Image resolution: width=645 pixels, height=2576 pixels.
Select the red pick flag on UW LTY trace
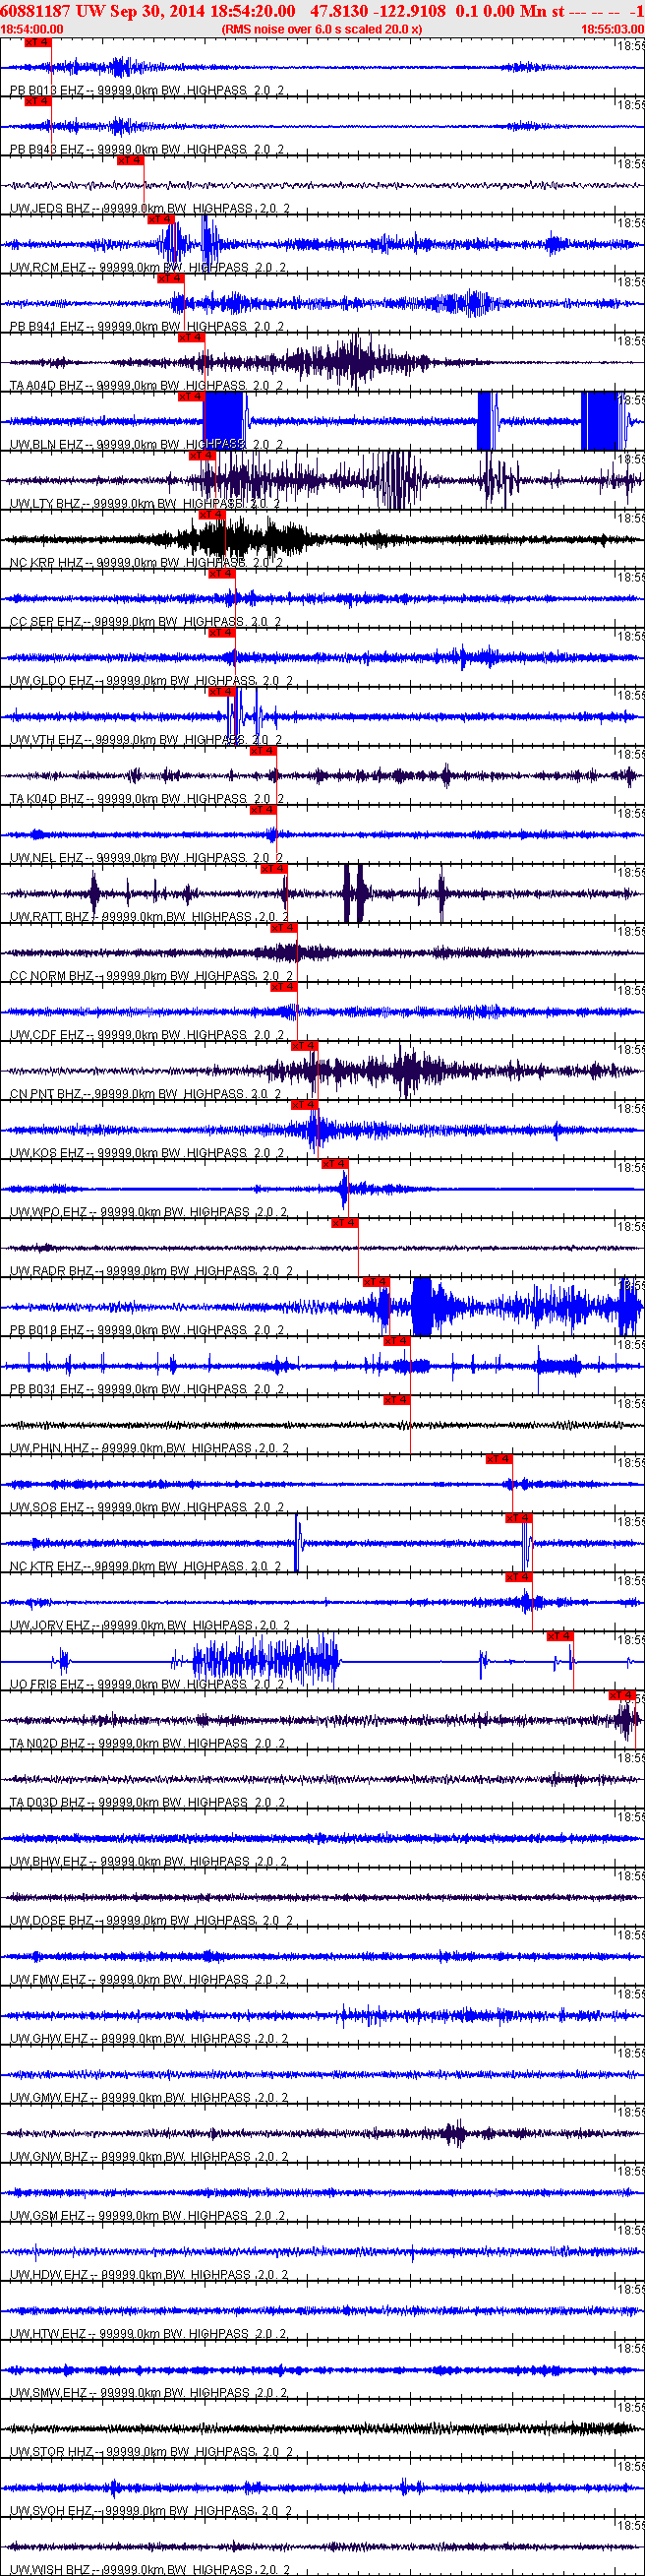(x=202, y=456)
